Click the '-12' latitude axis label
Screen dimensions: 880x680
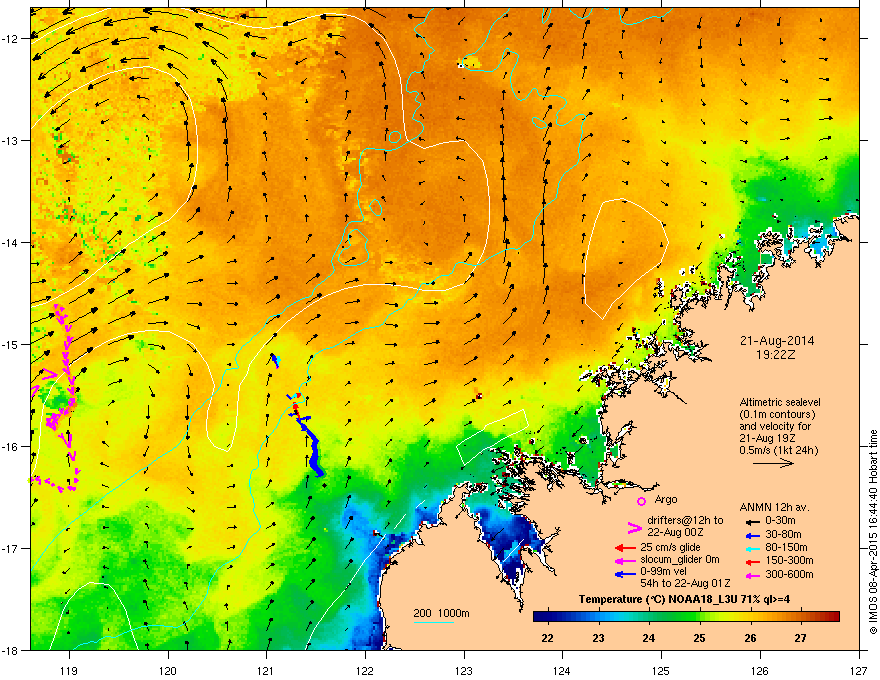11,39
